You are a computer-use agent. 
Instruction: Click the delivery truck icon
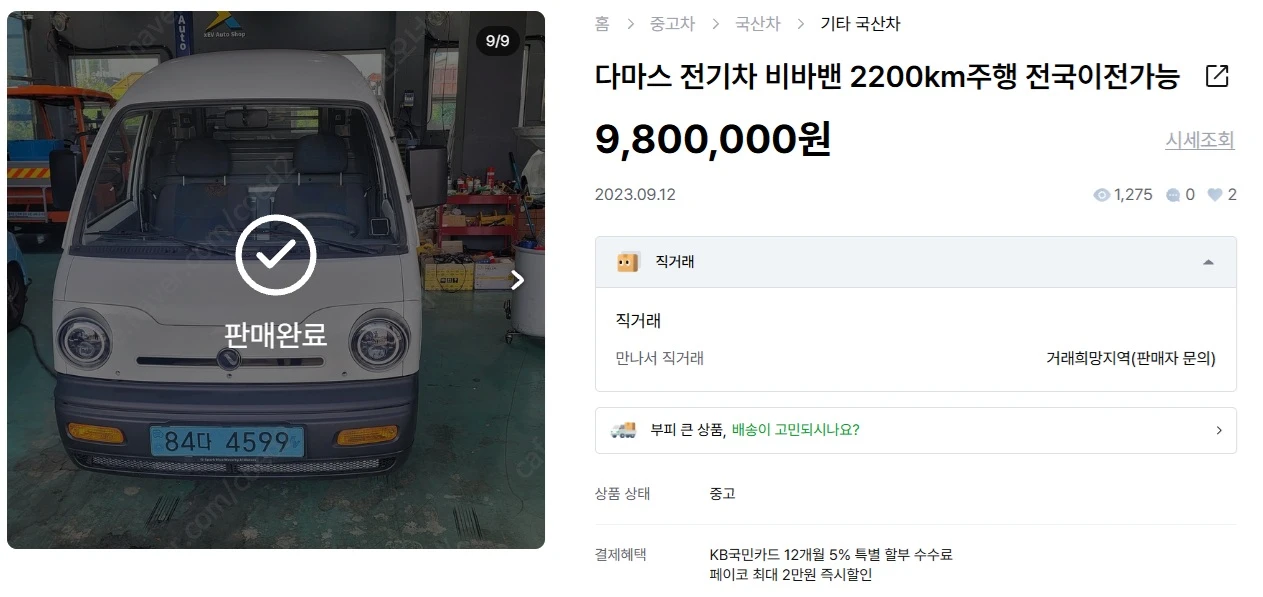click(x=623, y=430)
